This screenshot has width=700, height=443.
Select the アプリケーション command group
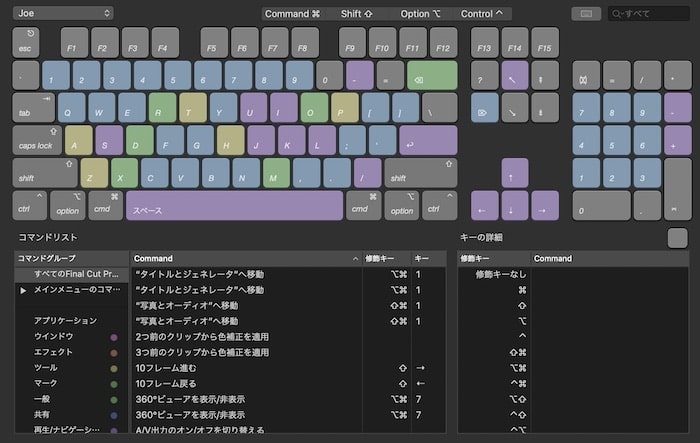point(72,321)
